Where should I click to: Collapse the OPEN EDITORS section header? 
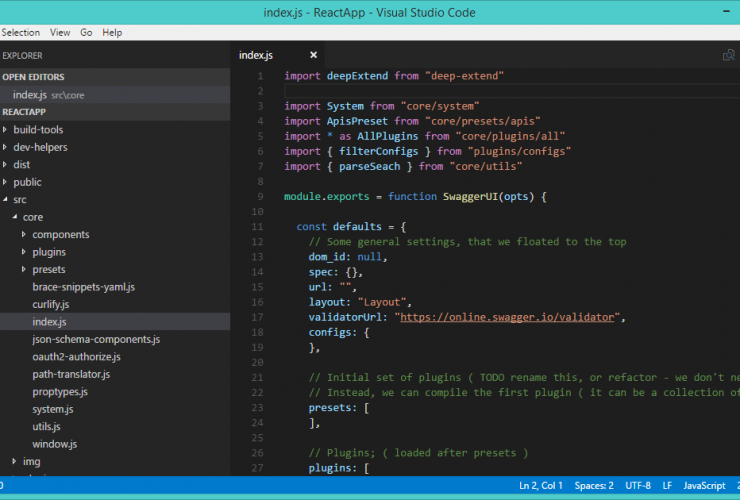click(33, 76)
